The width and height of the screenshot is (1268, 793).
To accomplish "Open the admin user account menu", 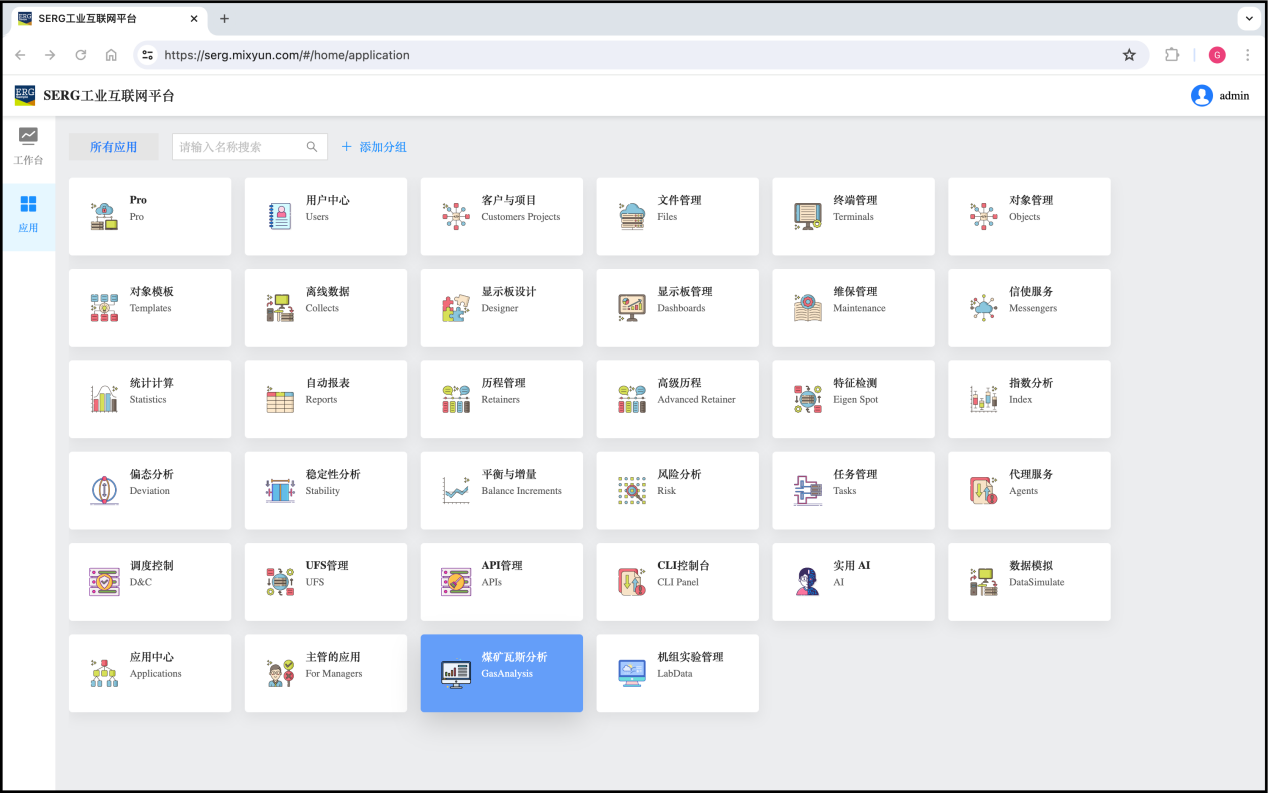I will (1220, 96).
